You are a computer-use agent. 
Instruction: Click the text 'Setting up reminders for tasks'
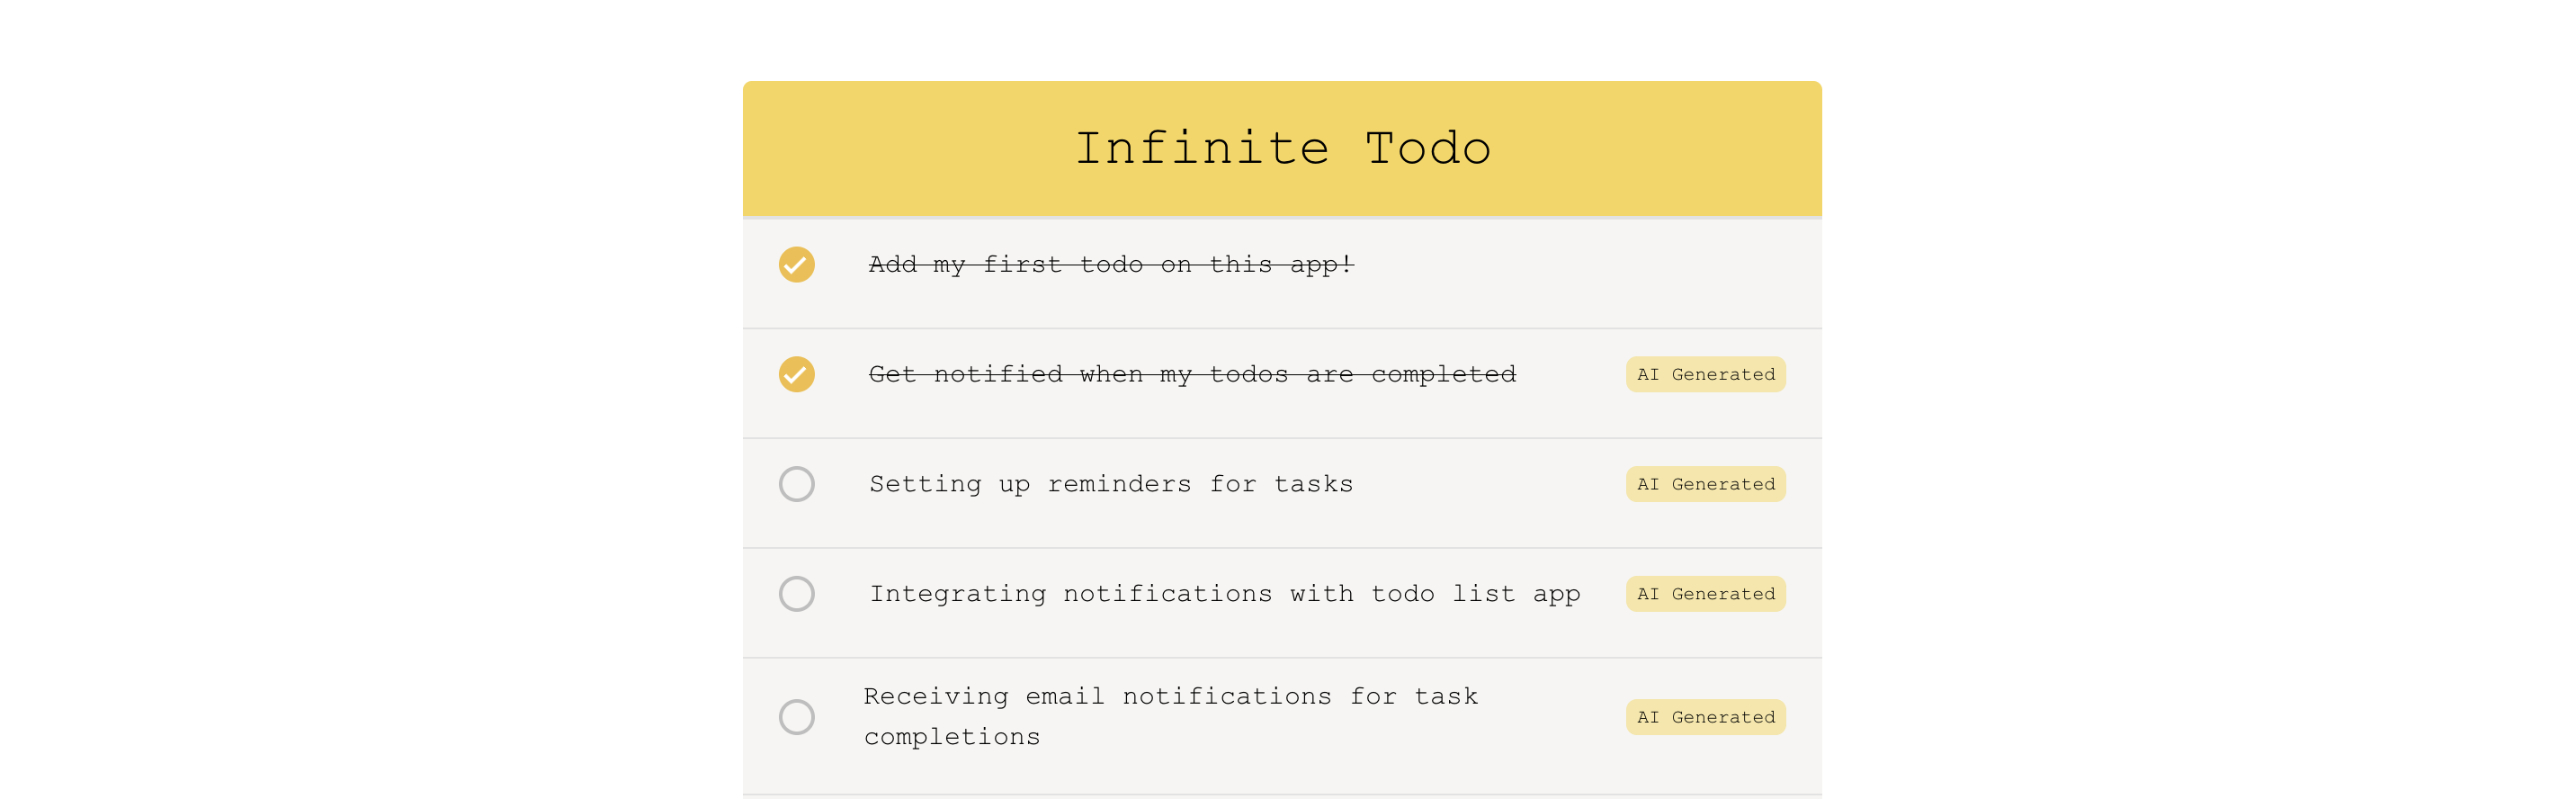tap(1111, 484)
